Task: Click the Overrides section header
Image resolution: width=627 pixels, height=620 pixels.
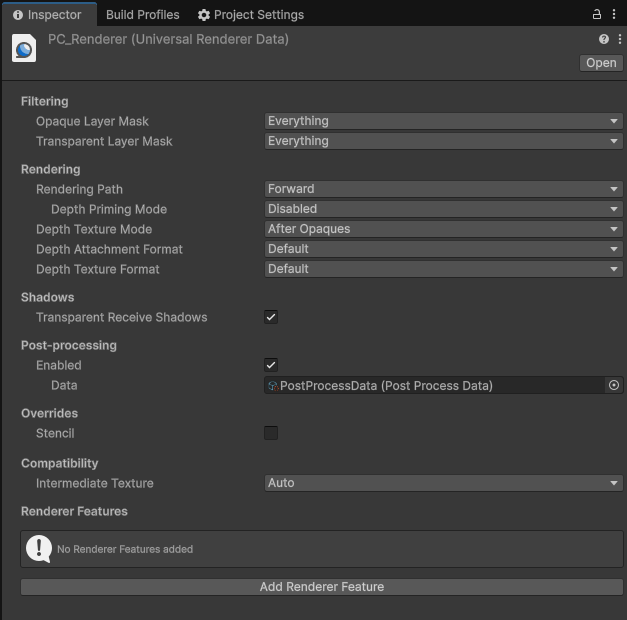Action: click(x=49, y=413)
